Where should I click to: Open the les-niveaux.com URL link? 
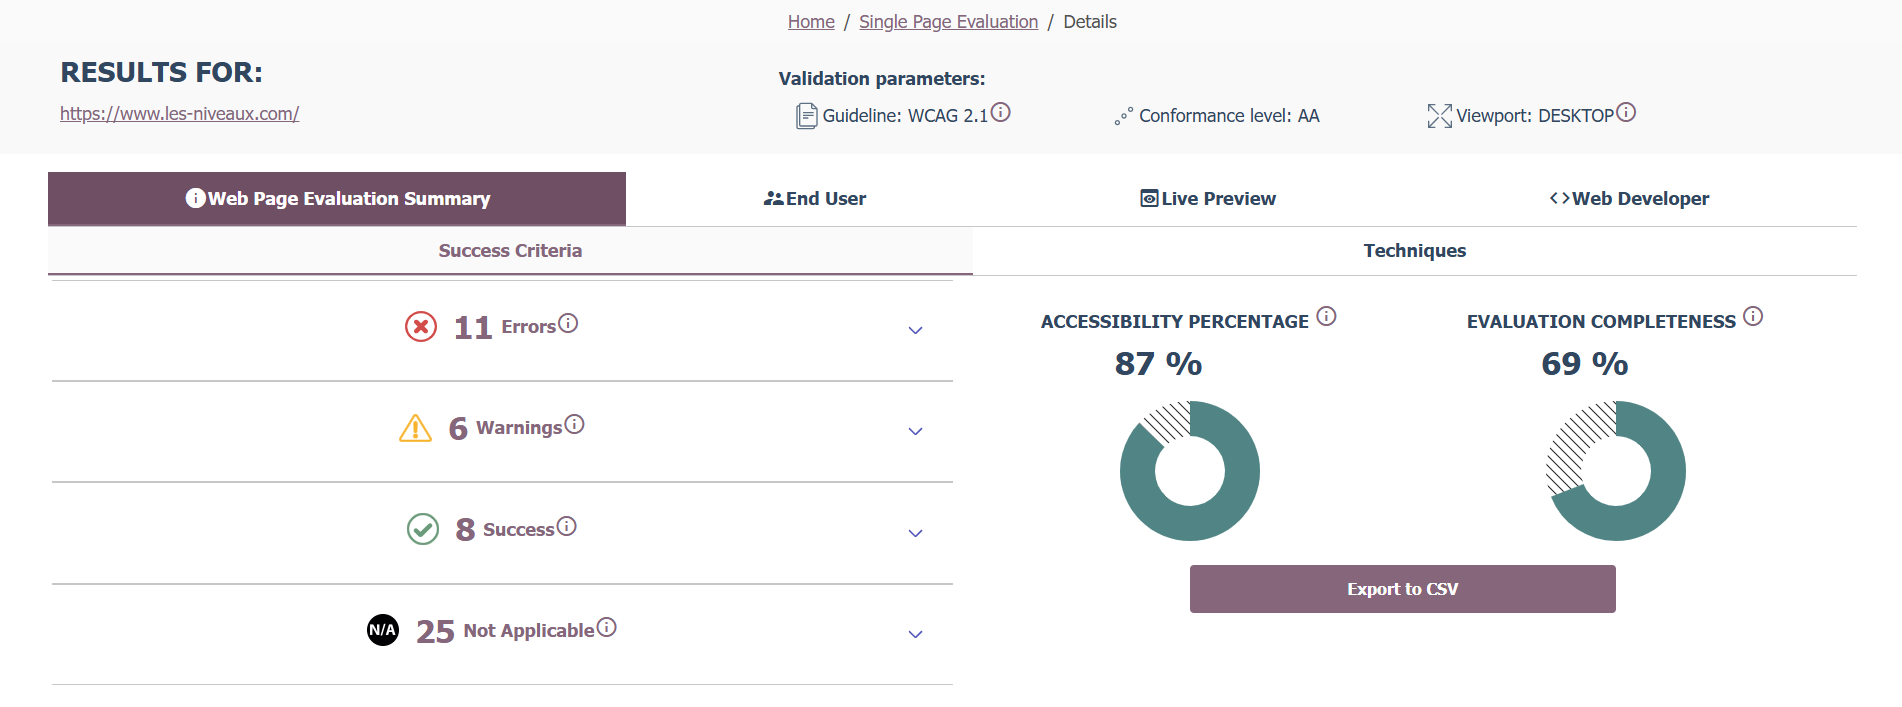tap(180, 114)
